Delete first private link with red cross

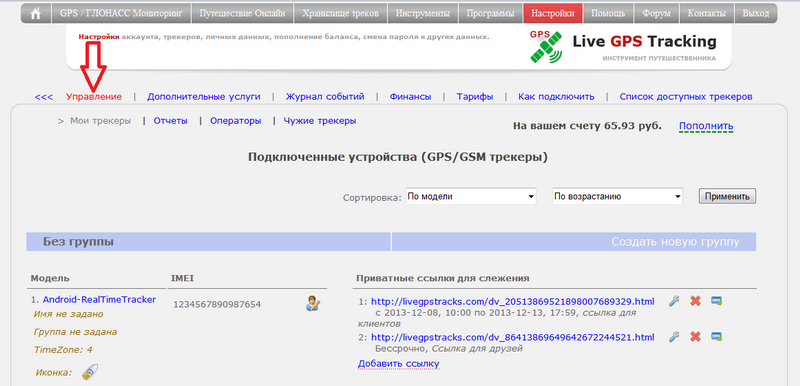point(695,301)
